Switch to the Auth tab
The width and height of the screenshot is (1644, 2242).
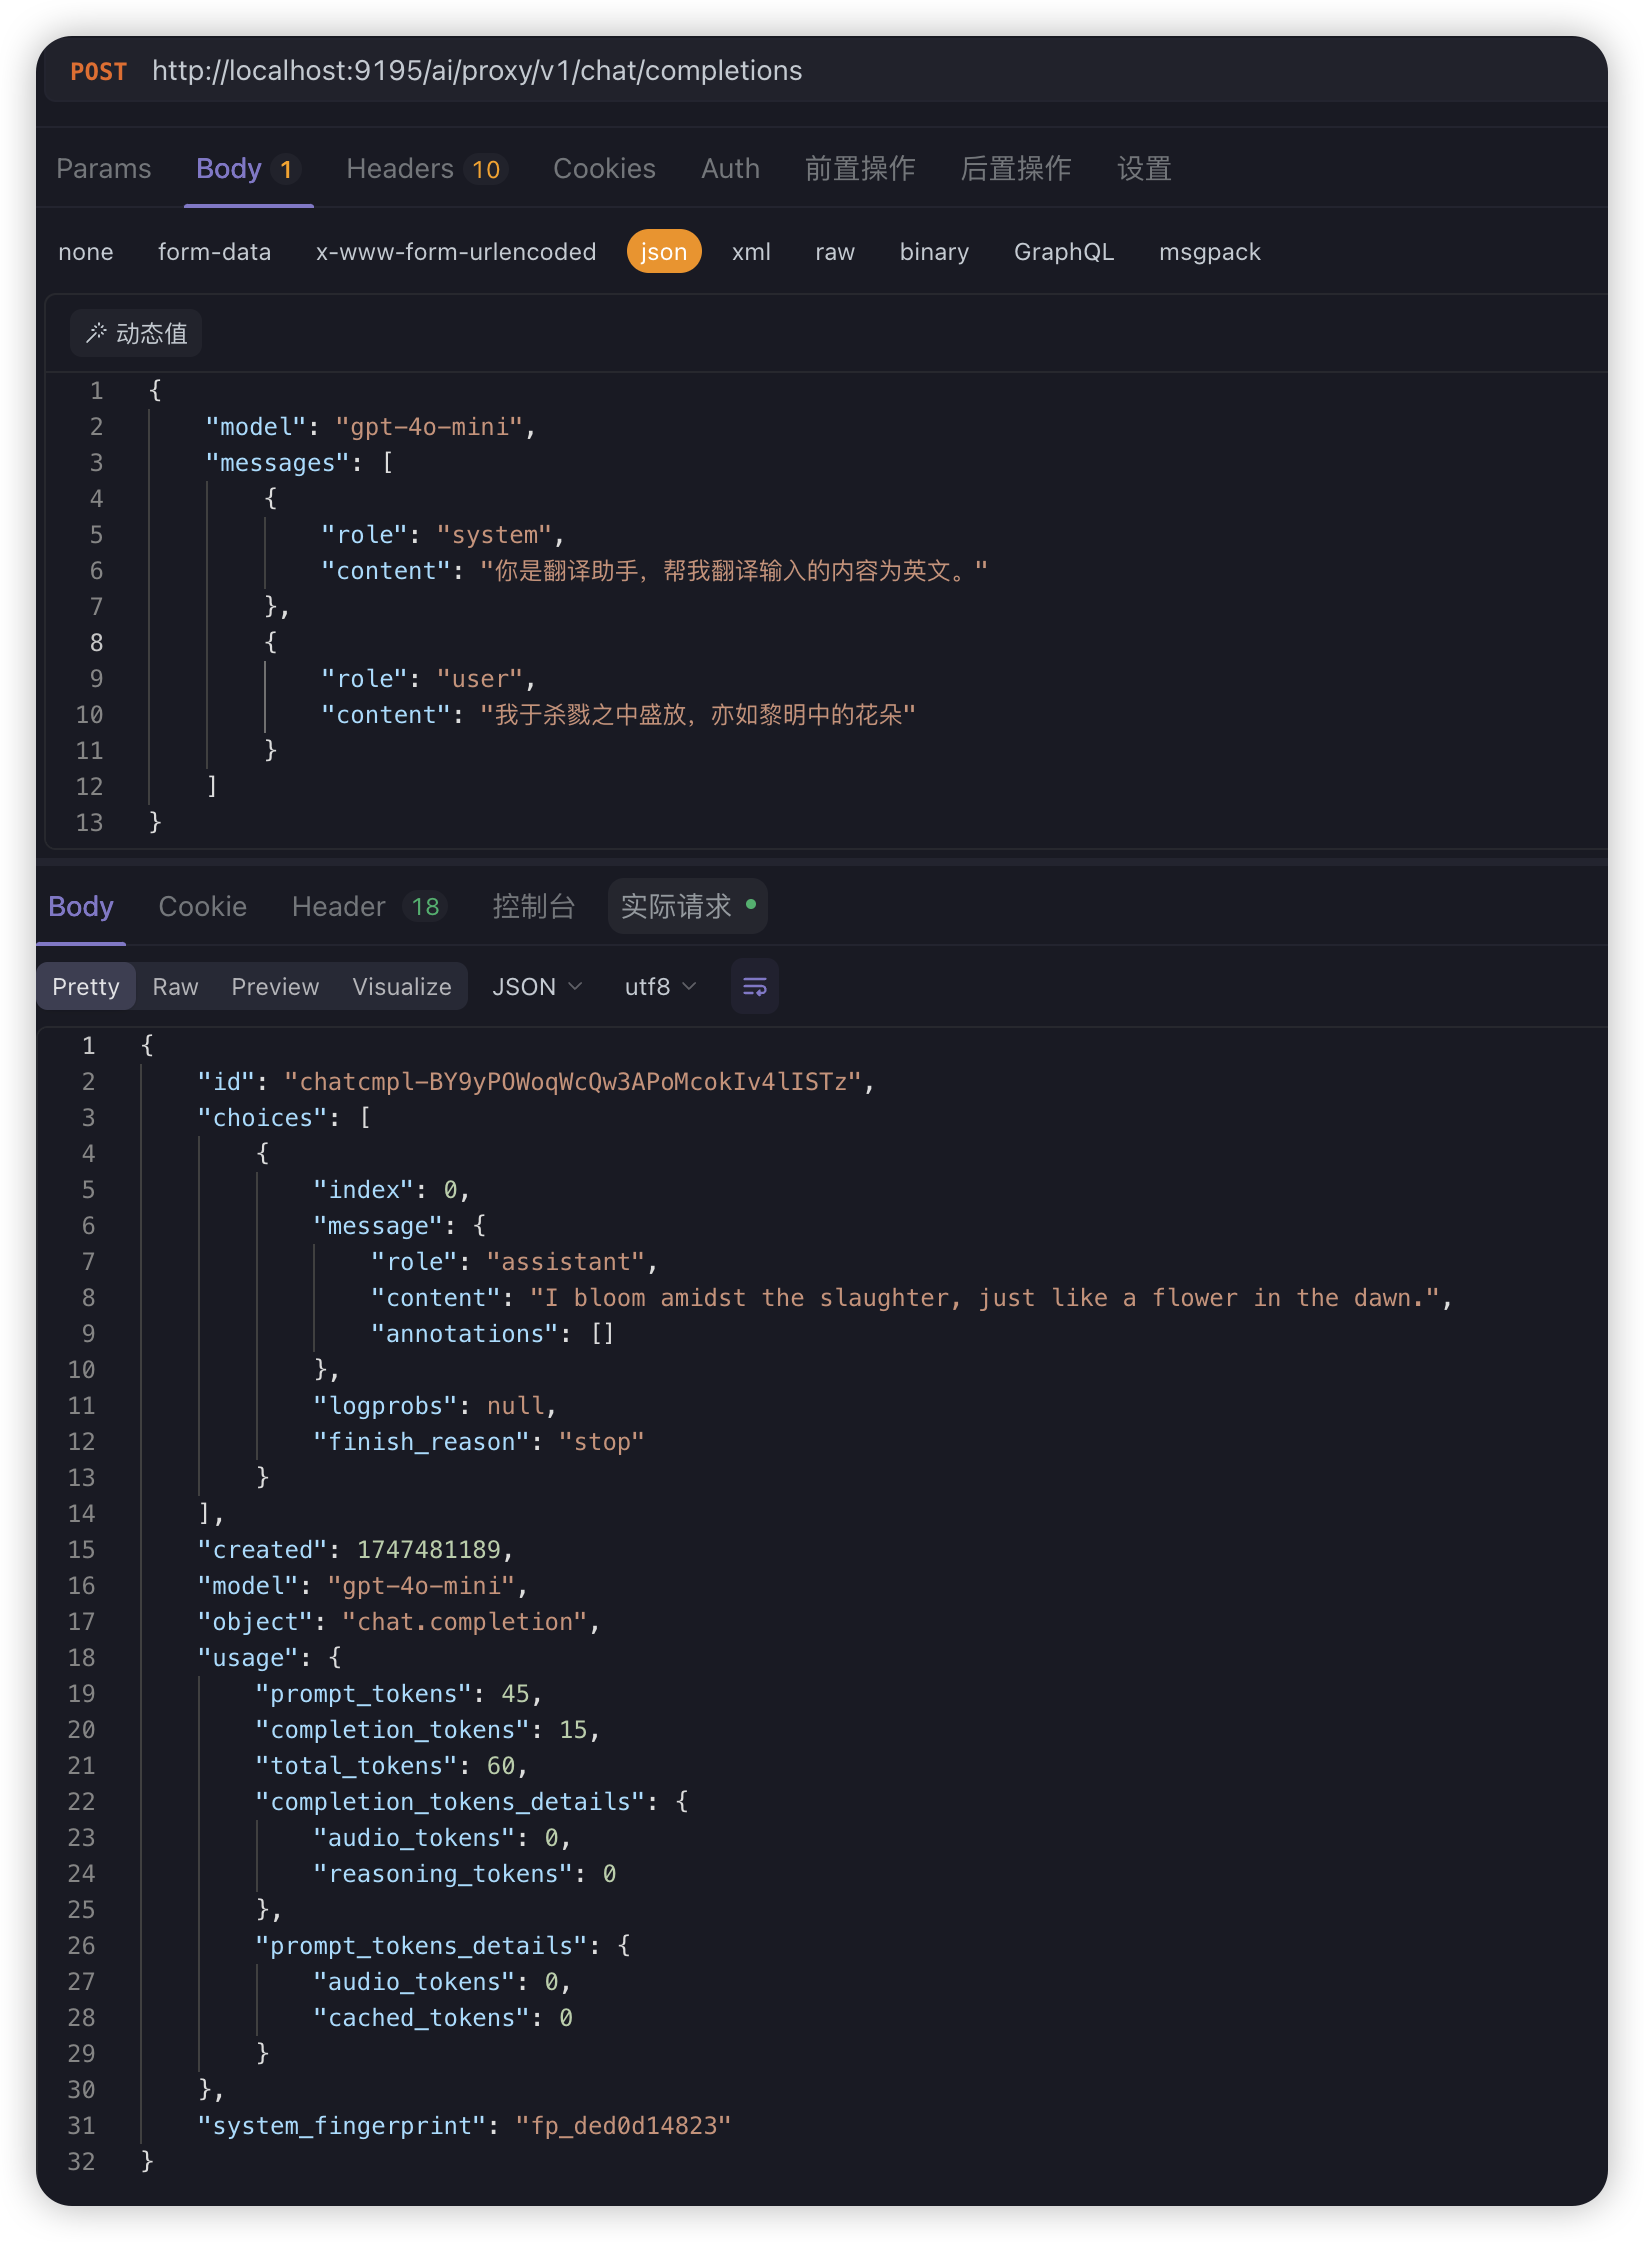(730, 169)
